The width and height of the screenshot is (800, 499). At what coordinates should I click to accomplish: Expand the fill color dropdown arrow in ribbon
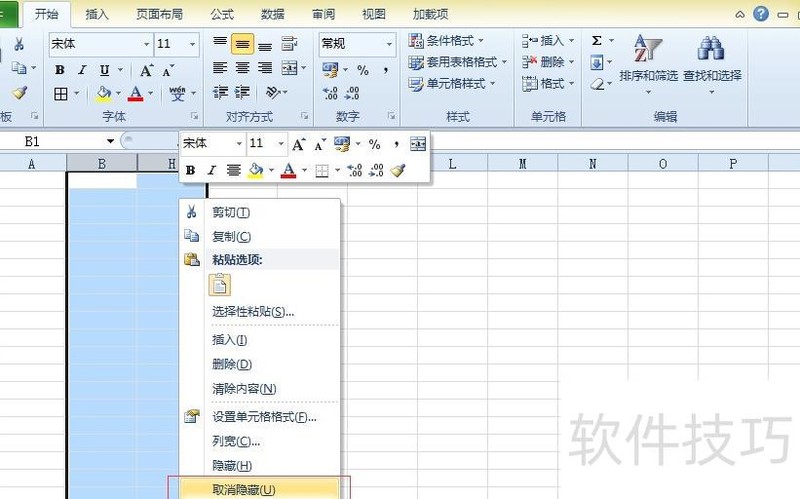pyautogui.click(x=118, y=94)
